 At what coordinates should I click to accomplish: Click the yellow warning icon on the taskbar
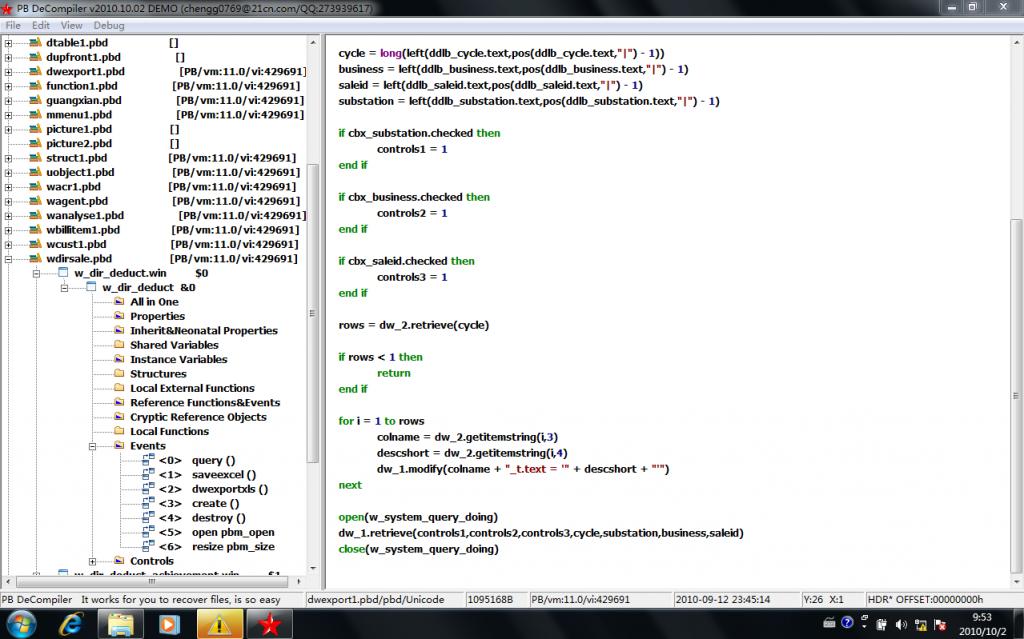pos(219,624)
